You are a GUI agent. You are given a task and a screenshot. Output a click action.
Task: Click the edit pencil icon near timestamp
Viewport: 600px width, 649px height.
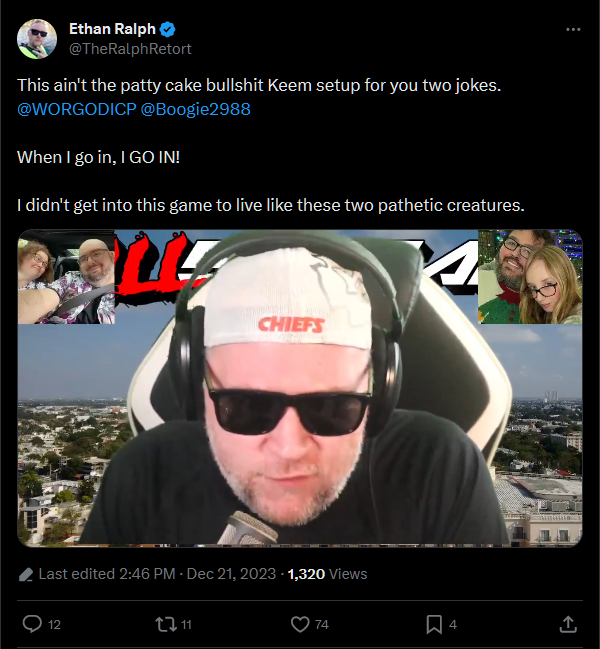tap(26, 574)
